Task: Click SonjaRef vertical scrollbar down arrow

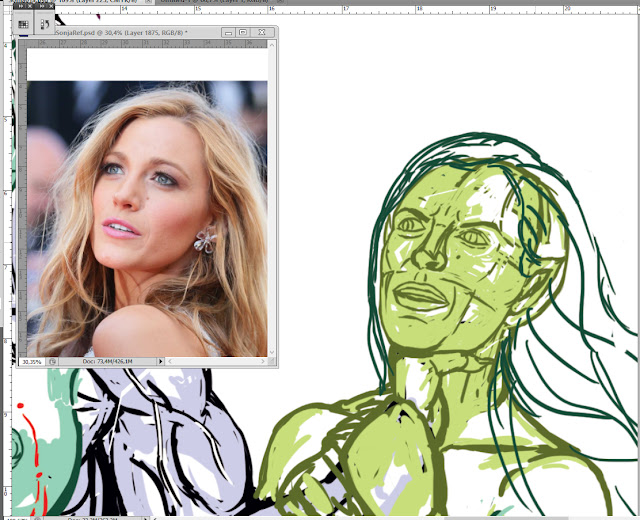Action: [272, 353]
